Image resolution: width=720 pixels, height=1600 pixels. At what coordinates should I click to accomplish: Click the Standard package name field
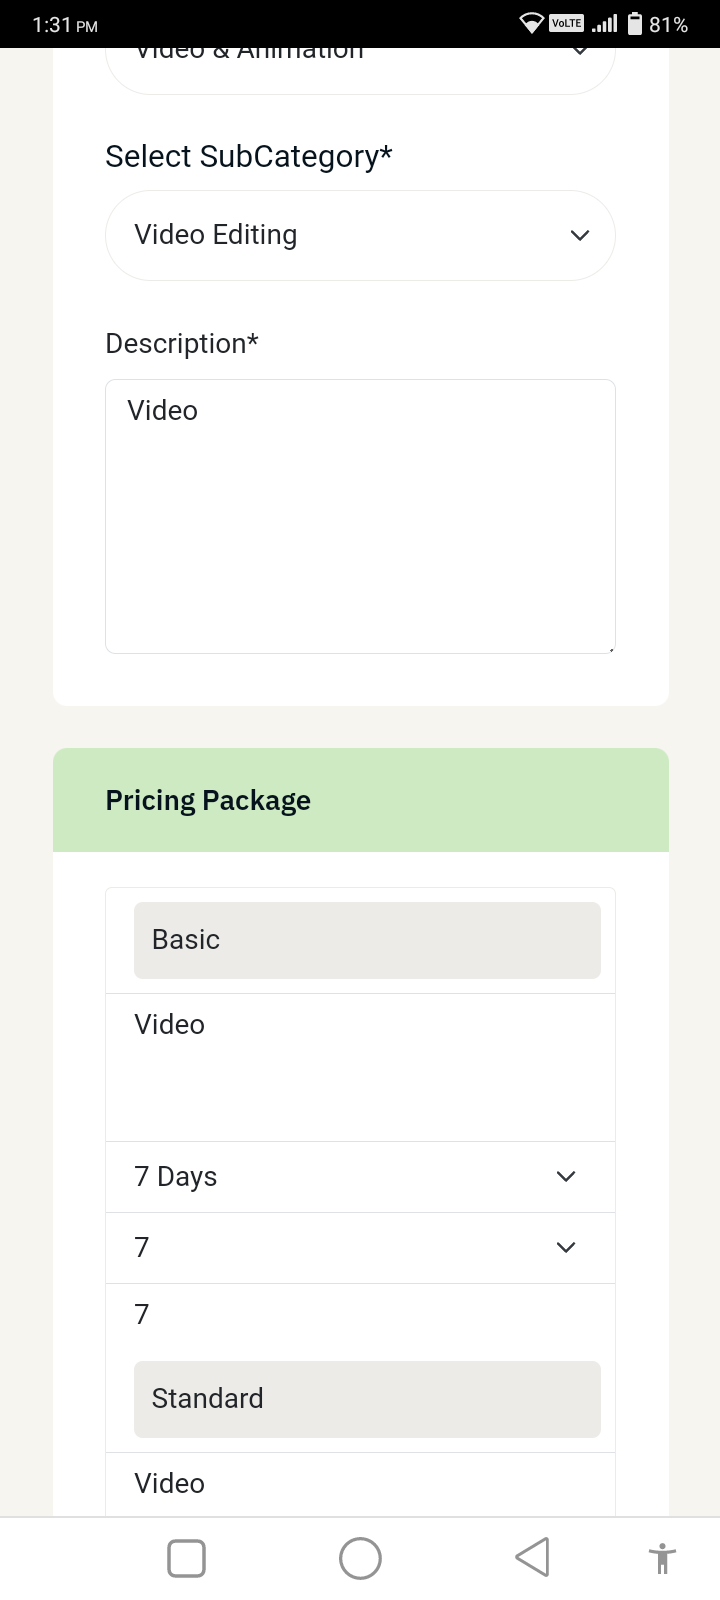(367, 1399)
